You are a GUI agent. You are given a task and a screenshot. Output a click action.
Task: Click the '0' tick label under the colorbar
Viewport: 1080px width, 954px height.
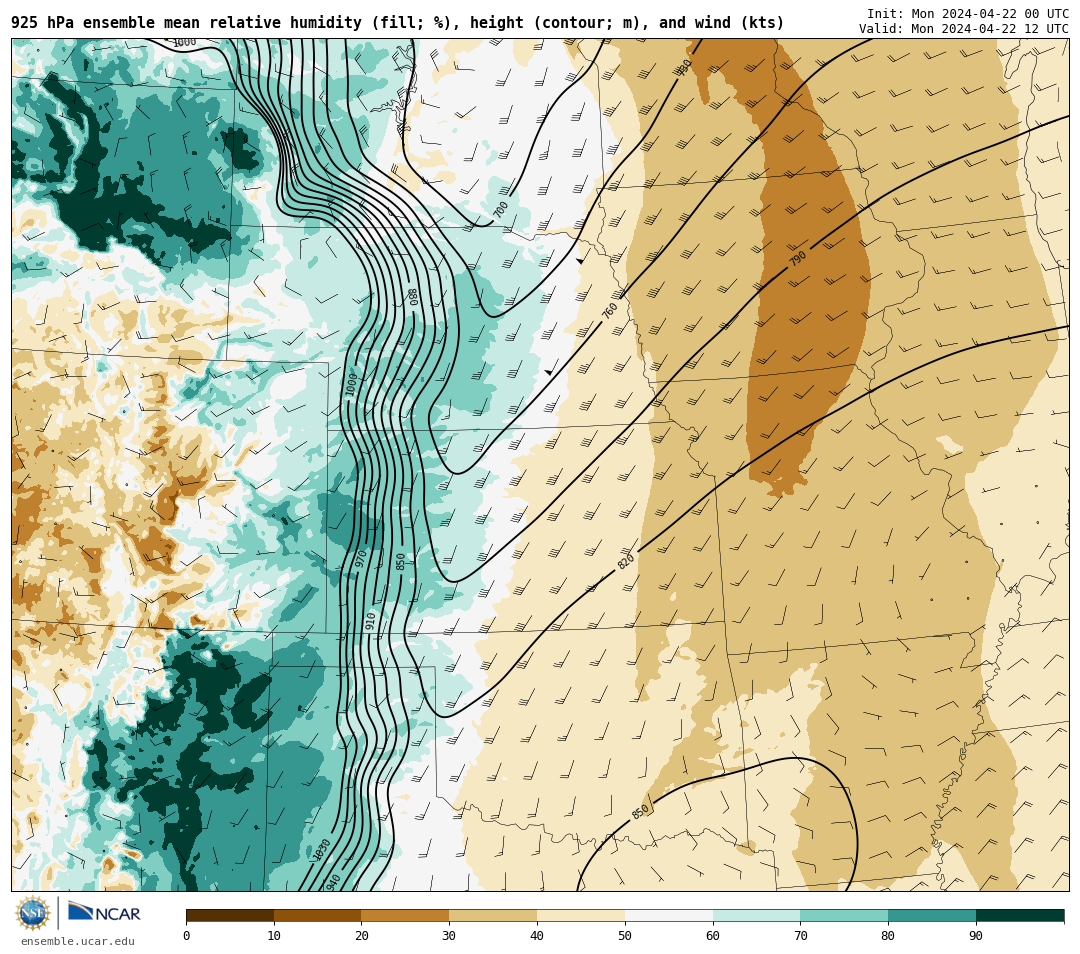[187, 935]
